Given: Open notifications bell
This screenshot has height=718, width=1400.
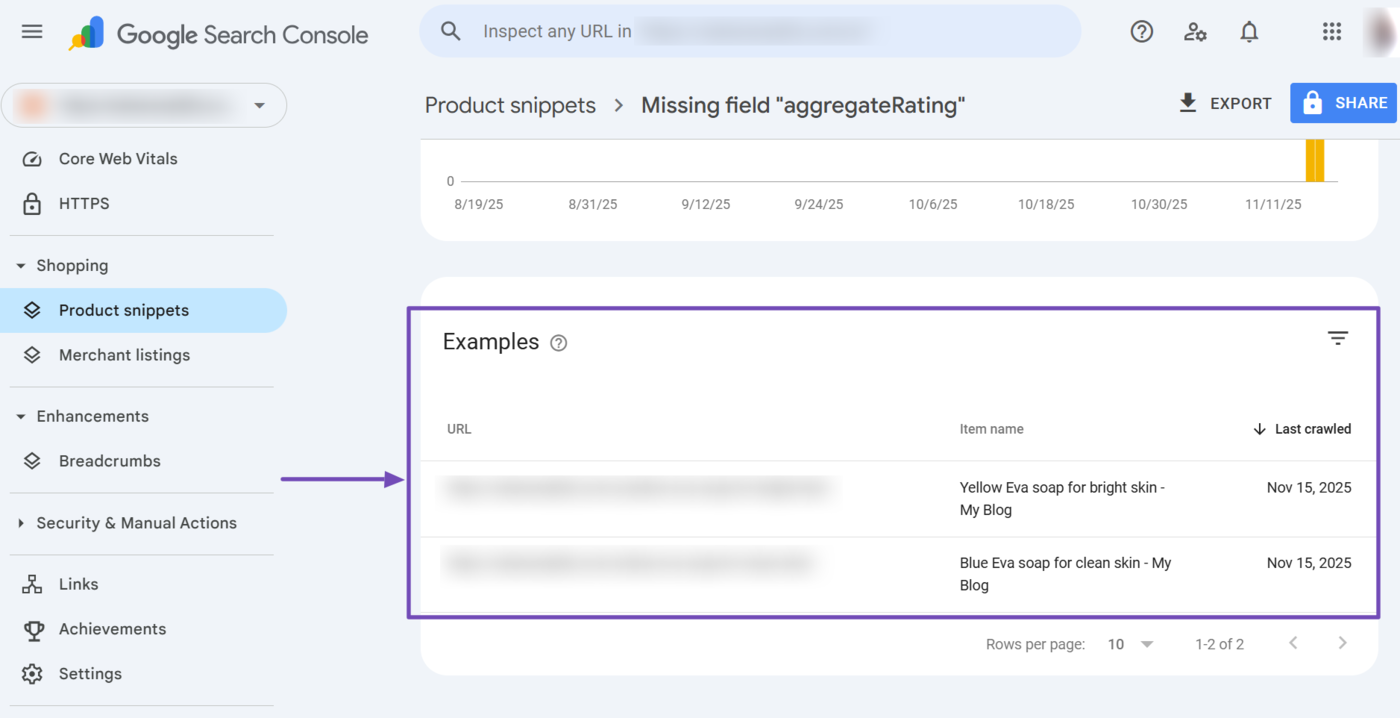Looking at the screenshot, I should click(1248, 31).
